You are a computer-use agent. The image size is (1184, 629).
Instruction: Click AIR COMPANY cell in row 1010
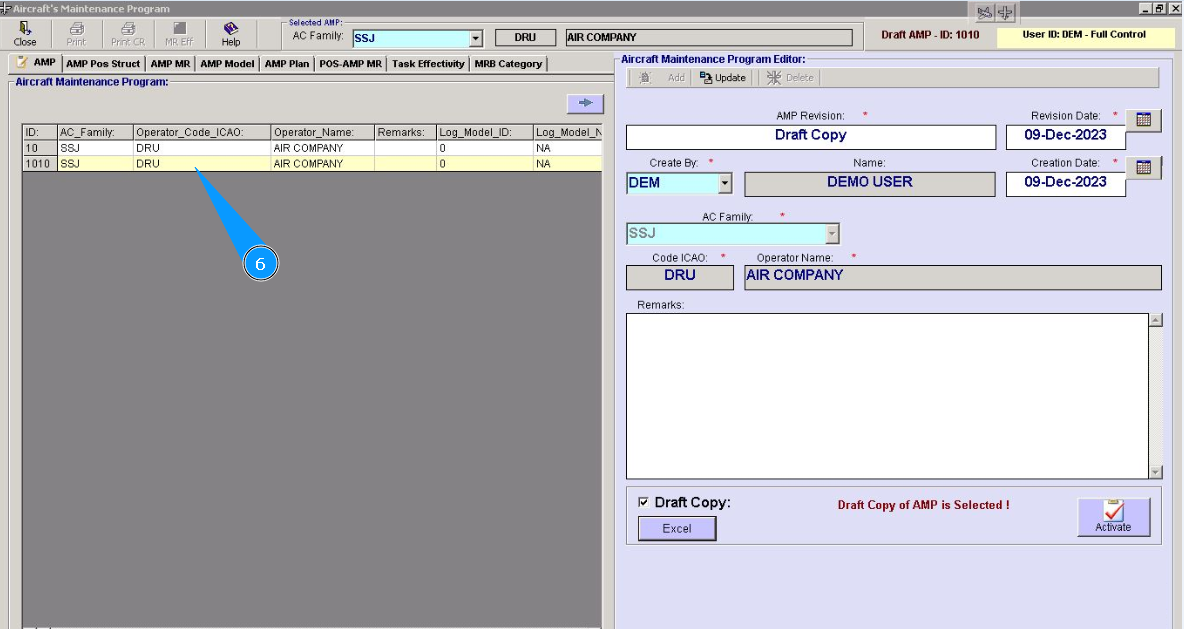[x=322, y=163]
